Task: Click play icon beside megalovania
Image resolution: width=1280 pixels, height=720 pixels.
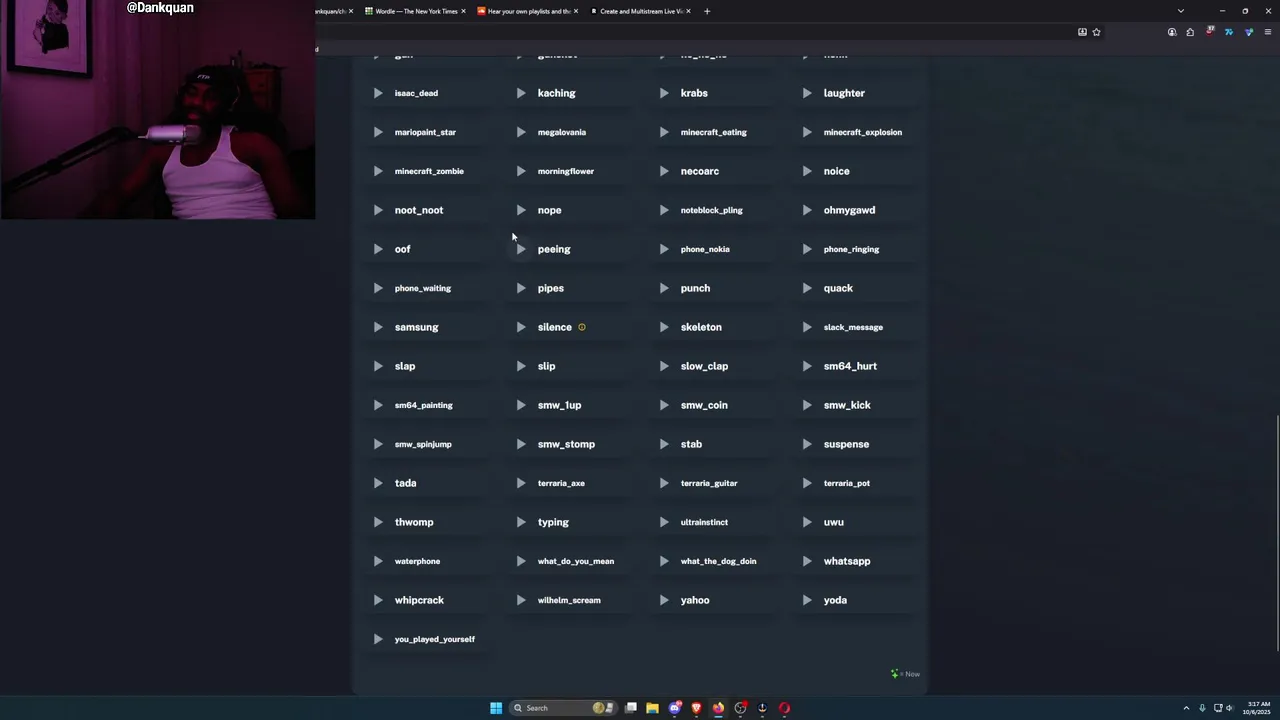Action: 521,132
